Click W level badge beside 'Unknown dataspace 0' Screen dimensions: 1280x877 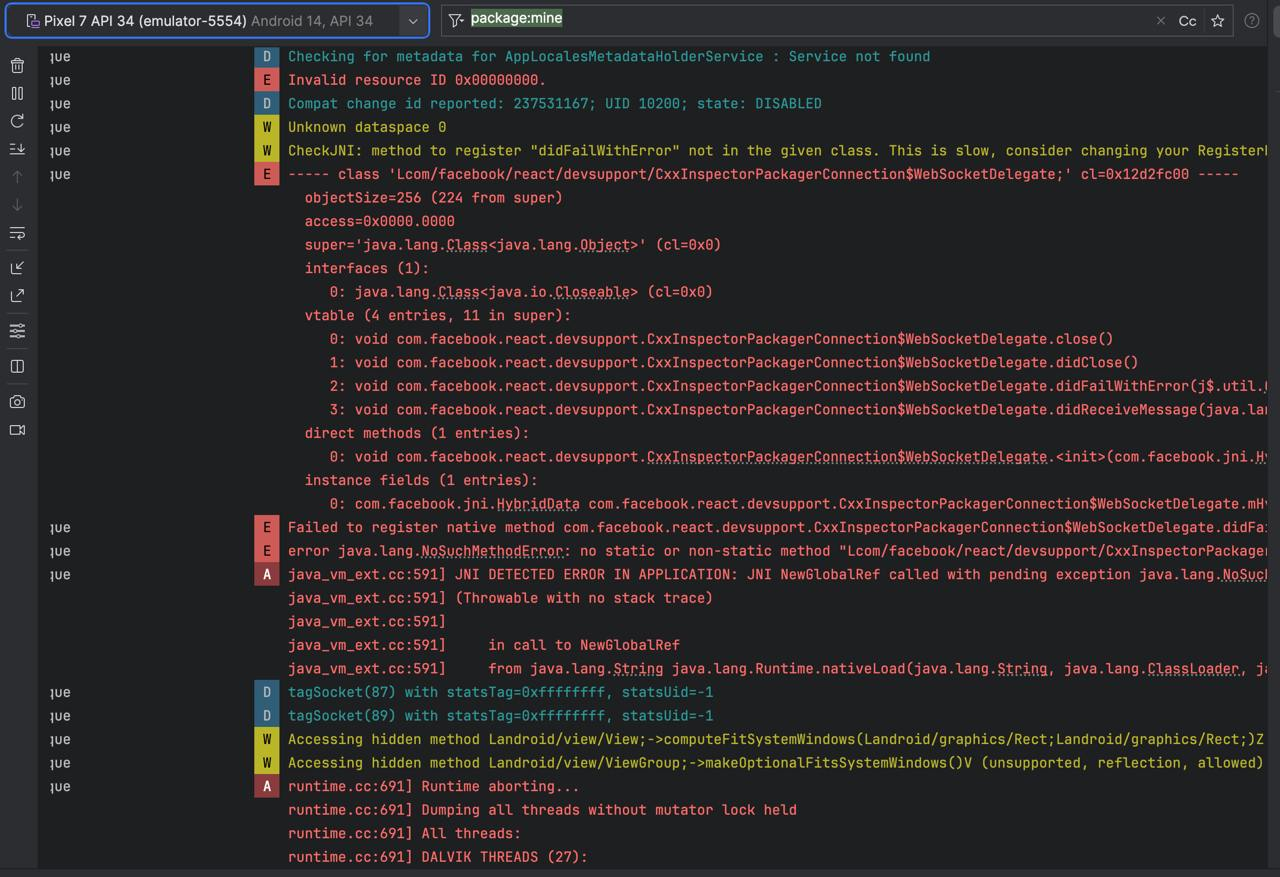pos(266,127)
